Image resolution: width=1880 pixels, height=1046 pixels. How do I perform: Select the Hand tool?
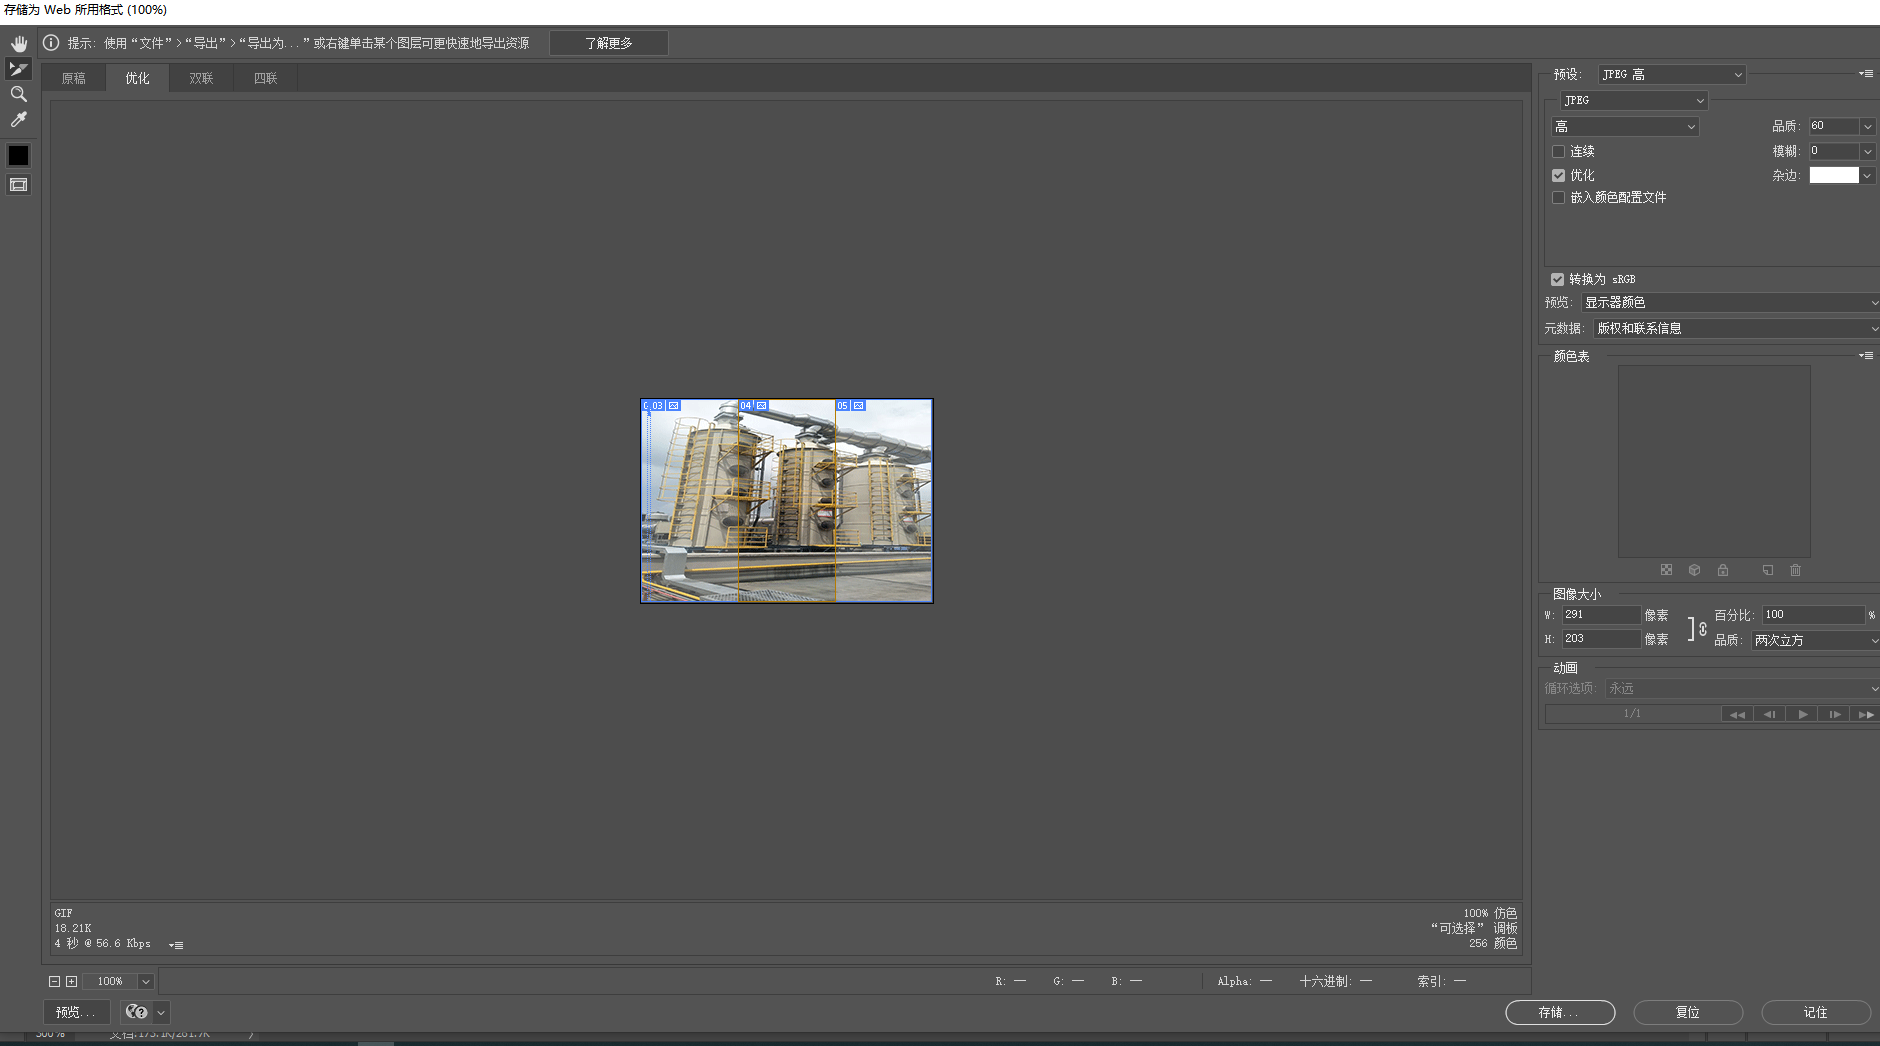pos(18,43)
